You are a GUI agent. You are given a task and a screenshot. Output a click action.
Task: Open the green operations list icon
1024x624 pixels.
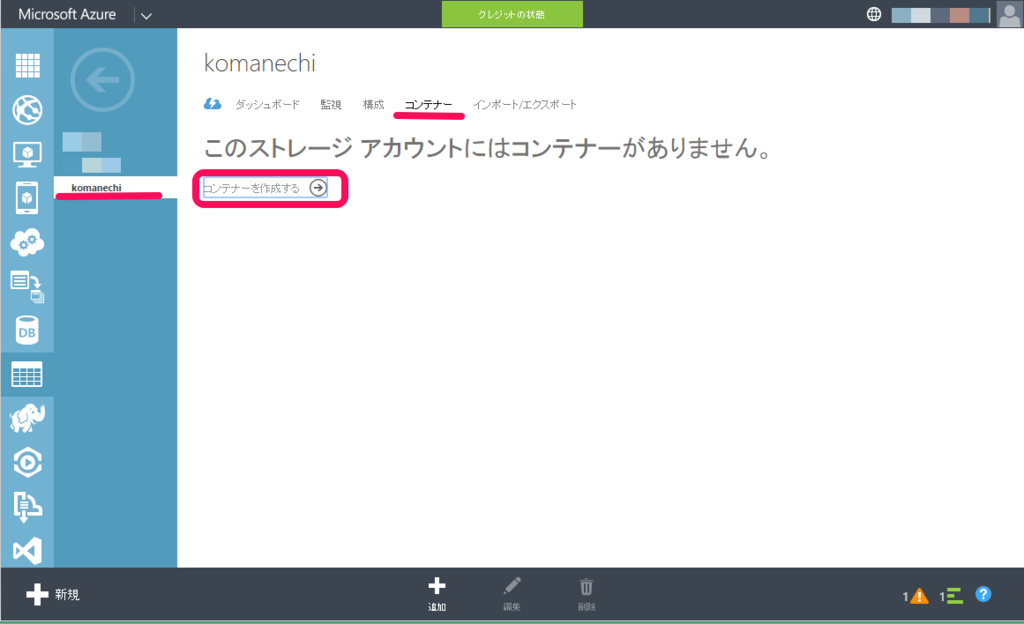[x=954, y=596]
